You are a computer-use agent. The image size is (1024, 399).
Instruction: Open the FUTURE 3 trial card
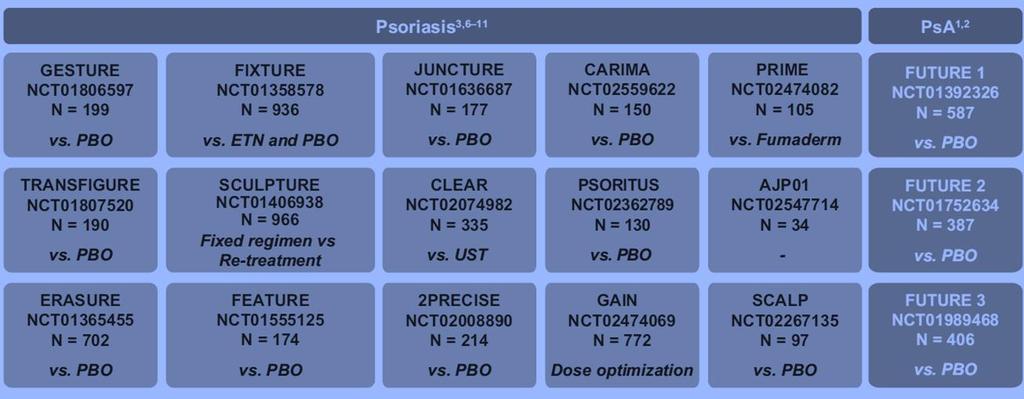click(x=945, y=335)
